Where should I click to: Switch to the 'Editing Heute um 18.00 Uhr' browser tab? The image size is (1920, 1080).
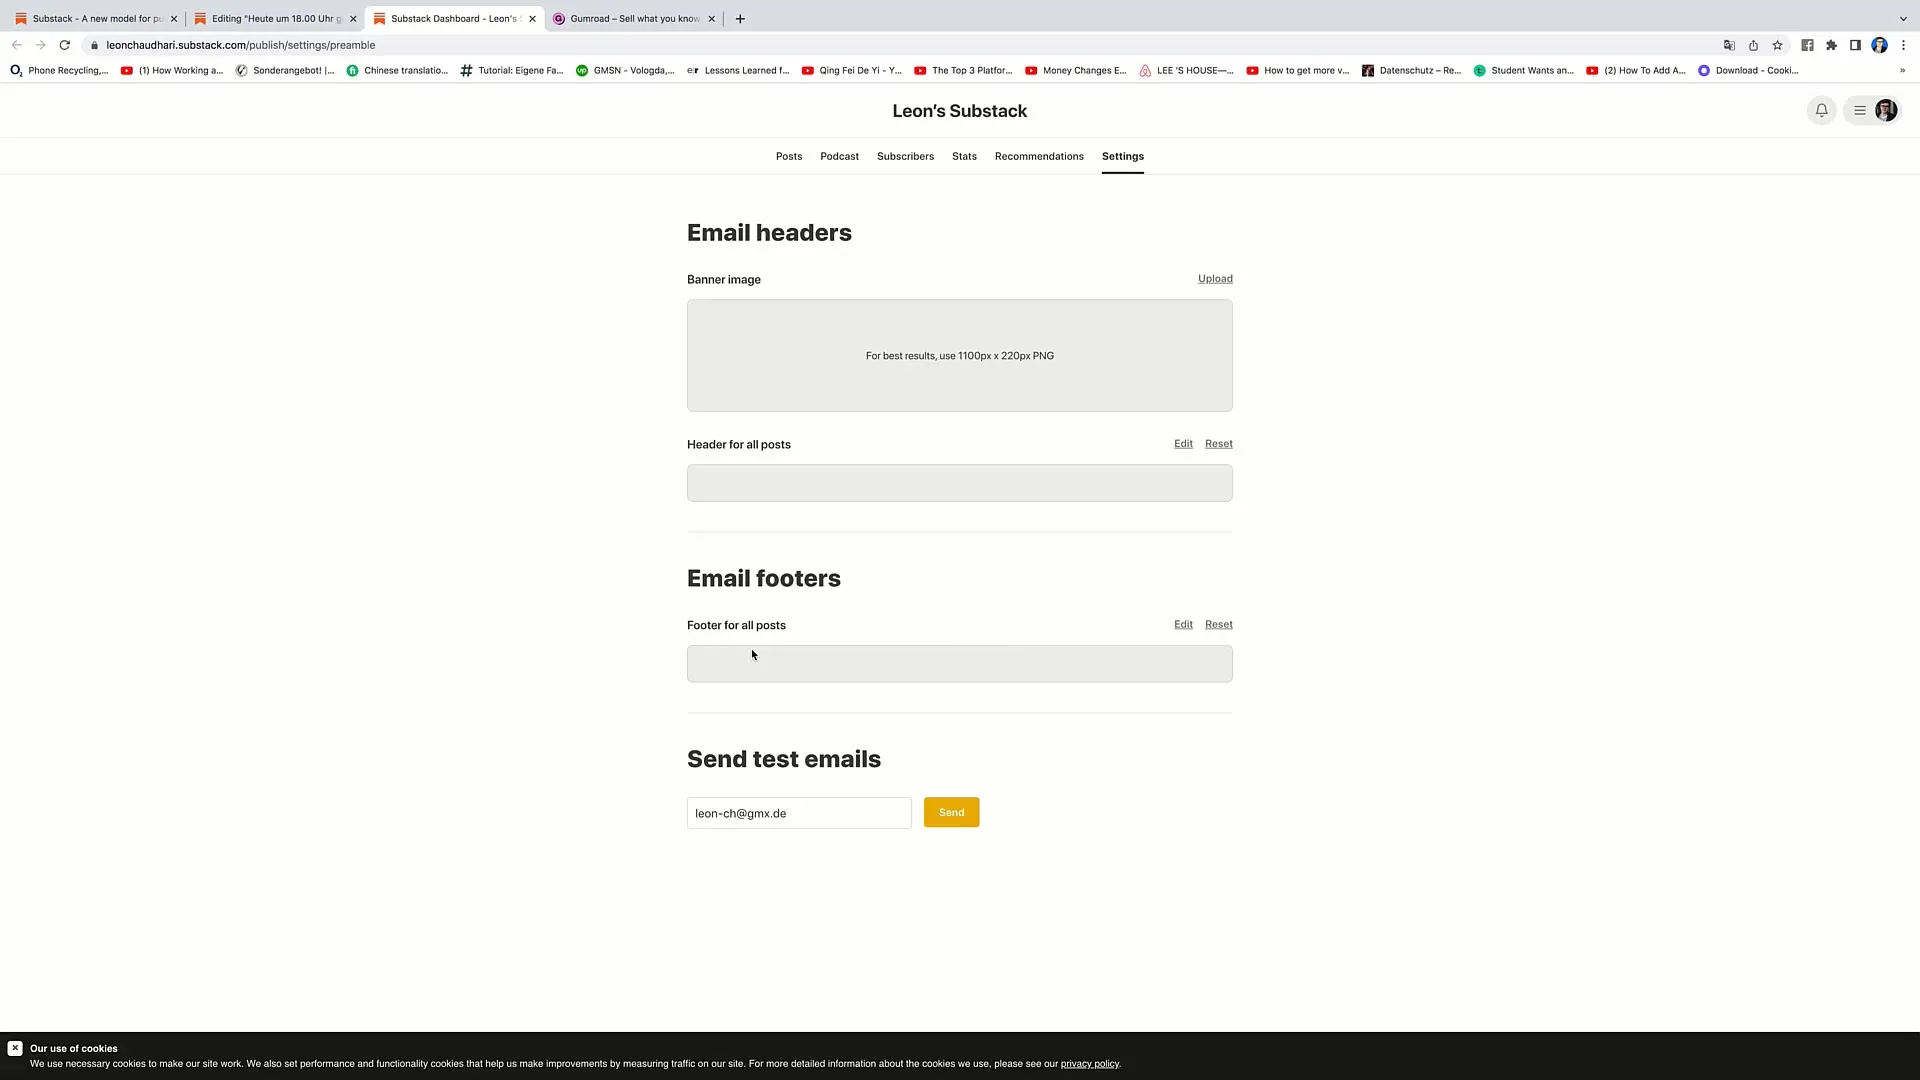[276, 18]
